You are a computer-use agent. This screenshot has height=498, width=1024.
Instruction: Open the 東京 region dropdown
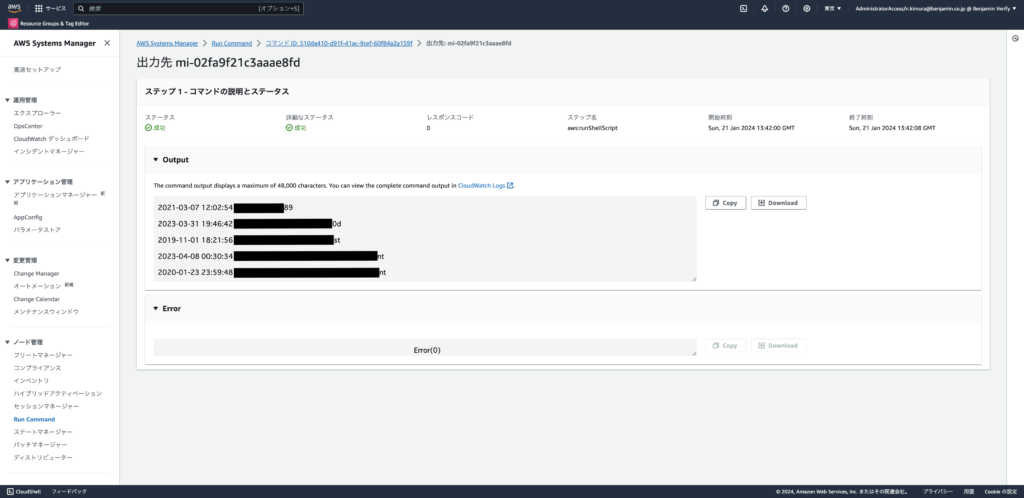click(x=833, y=8)
